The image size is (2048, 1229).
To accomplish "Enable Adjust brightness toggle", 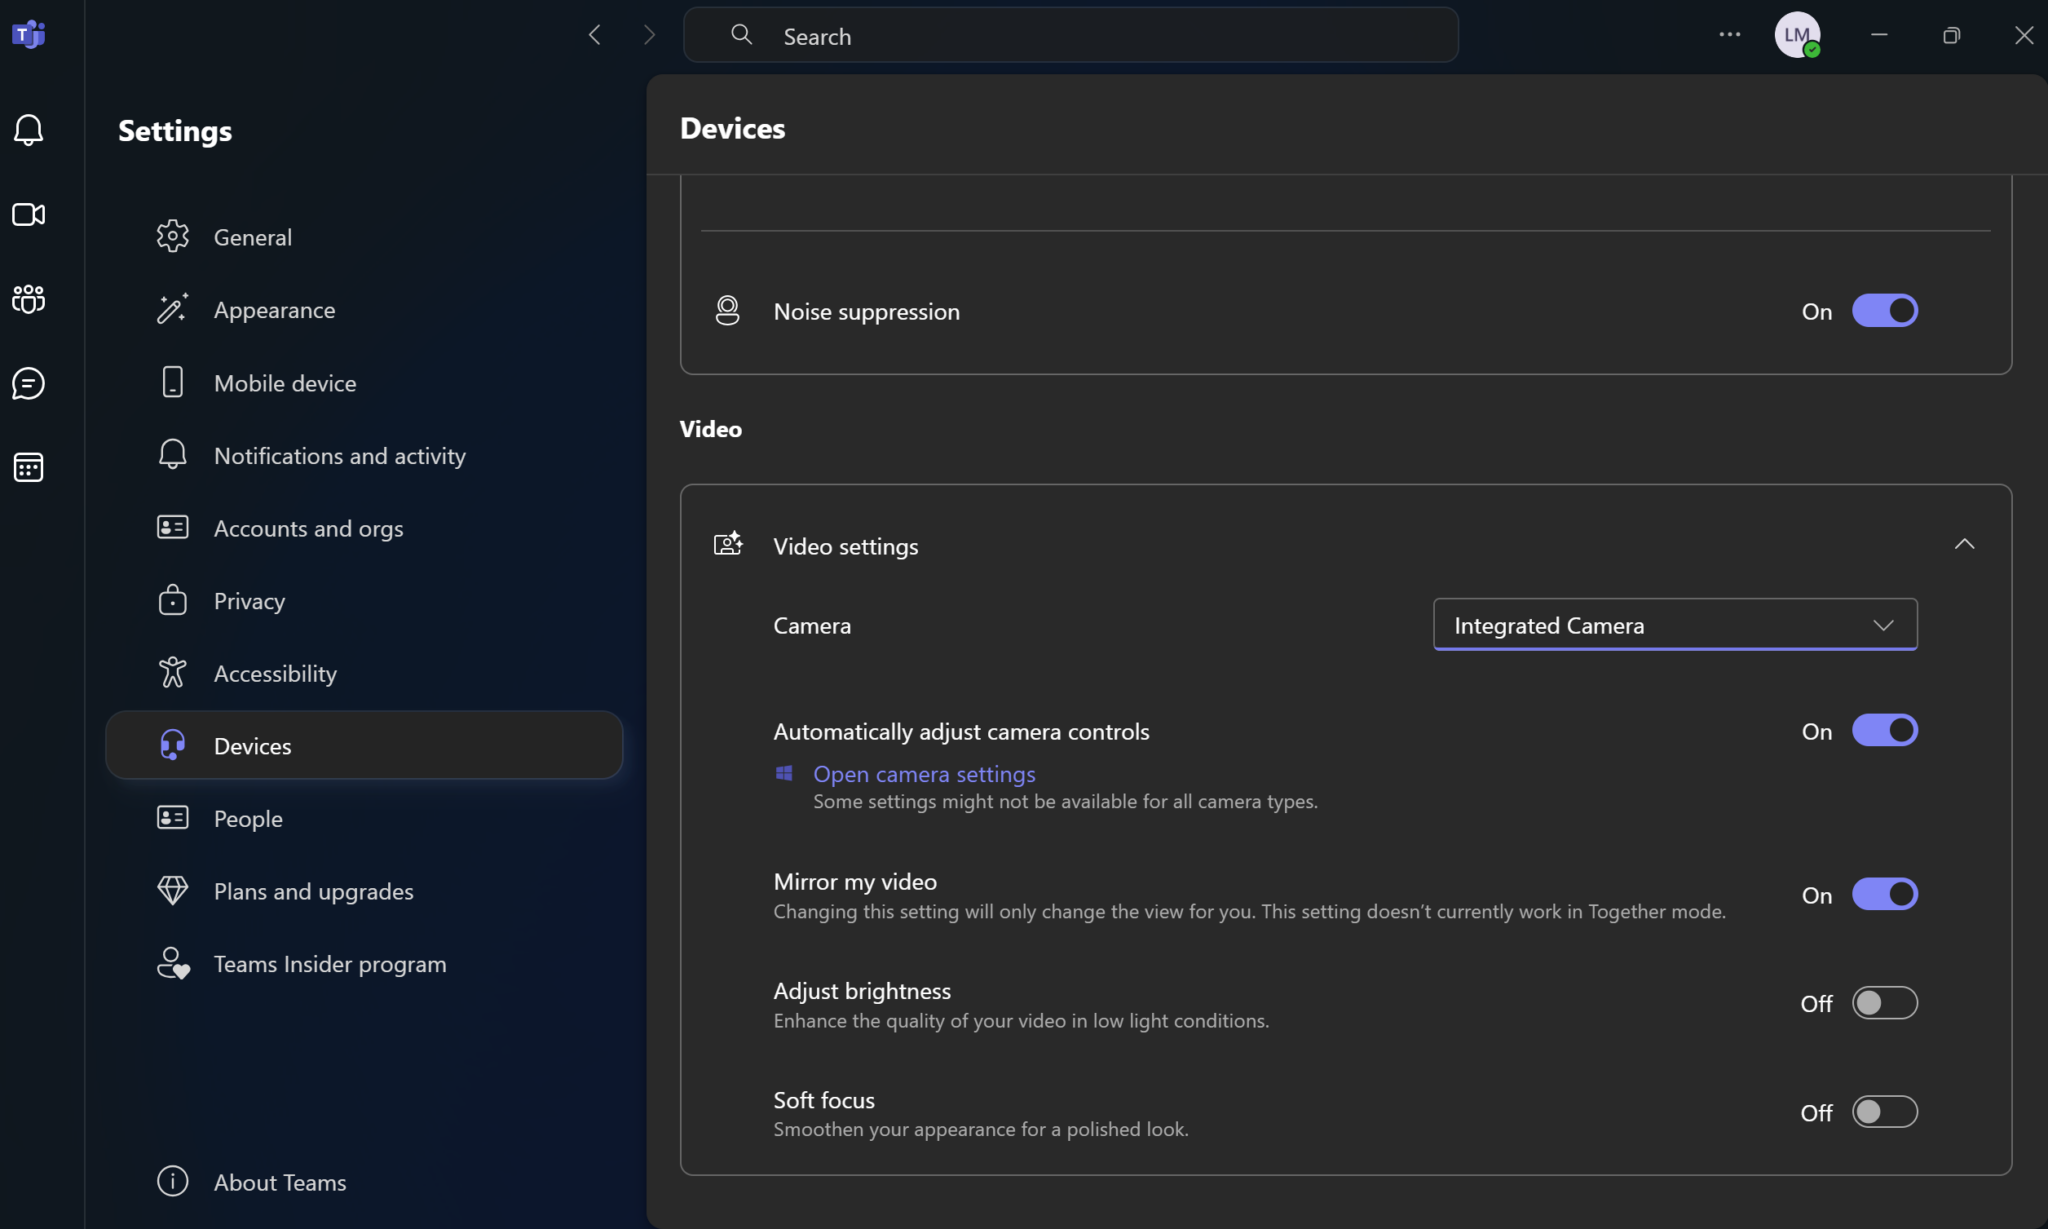I will pyautogui.click(x=1884, y=1003).
